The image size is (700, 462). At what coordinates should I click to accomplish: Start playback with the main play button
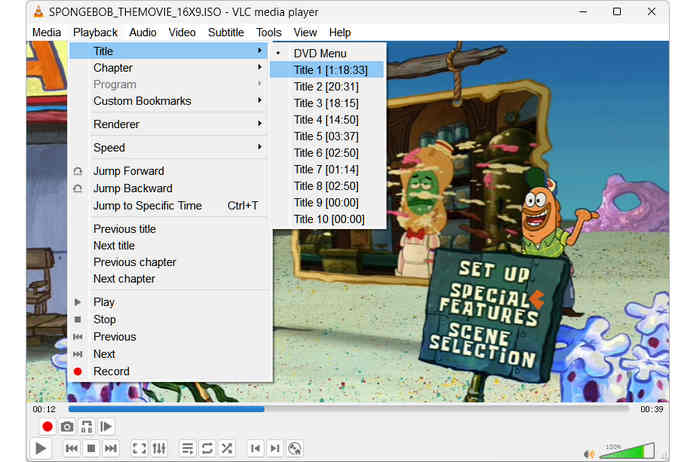41,448
